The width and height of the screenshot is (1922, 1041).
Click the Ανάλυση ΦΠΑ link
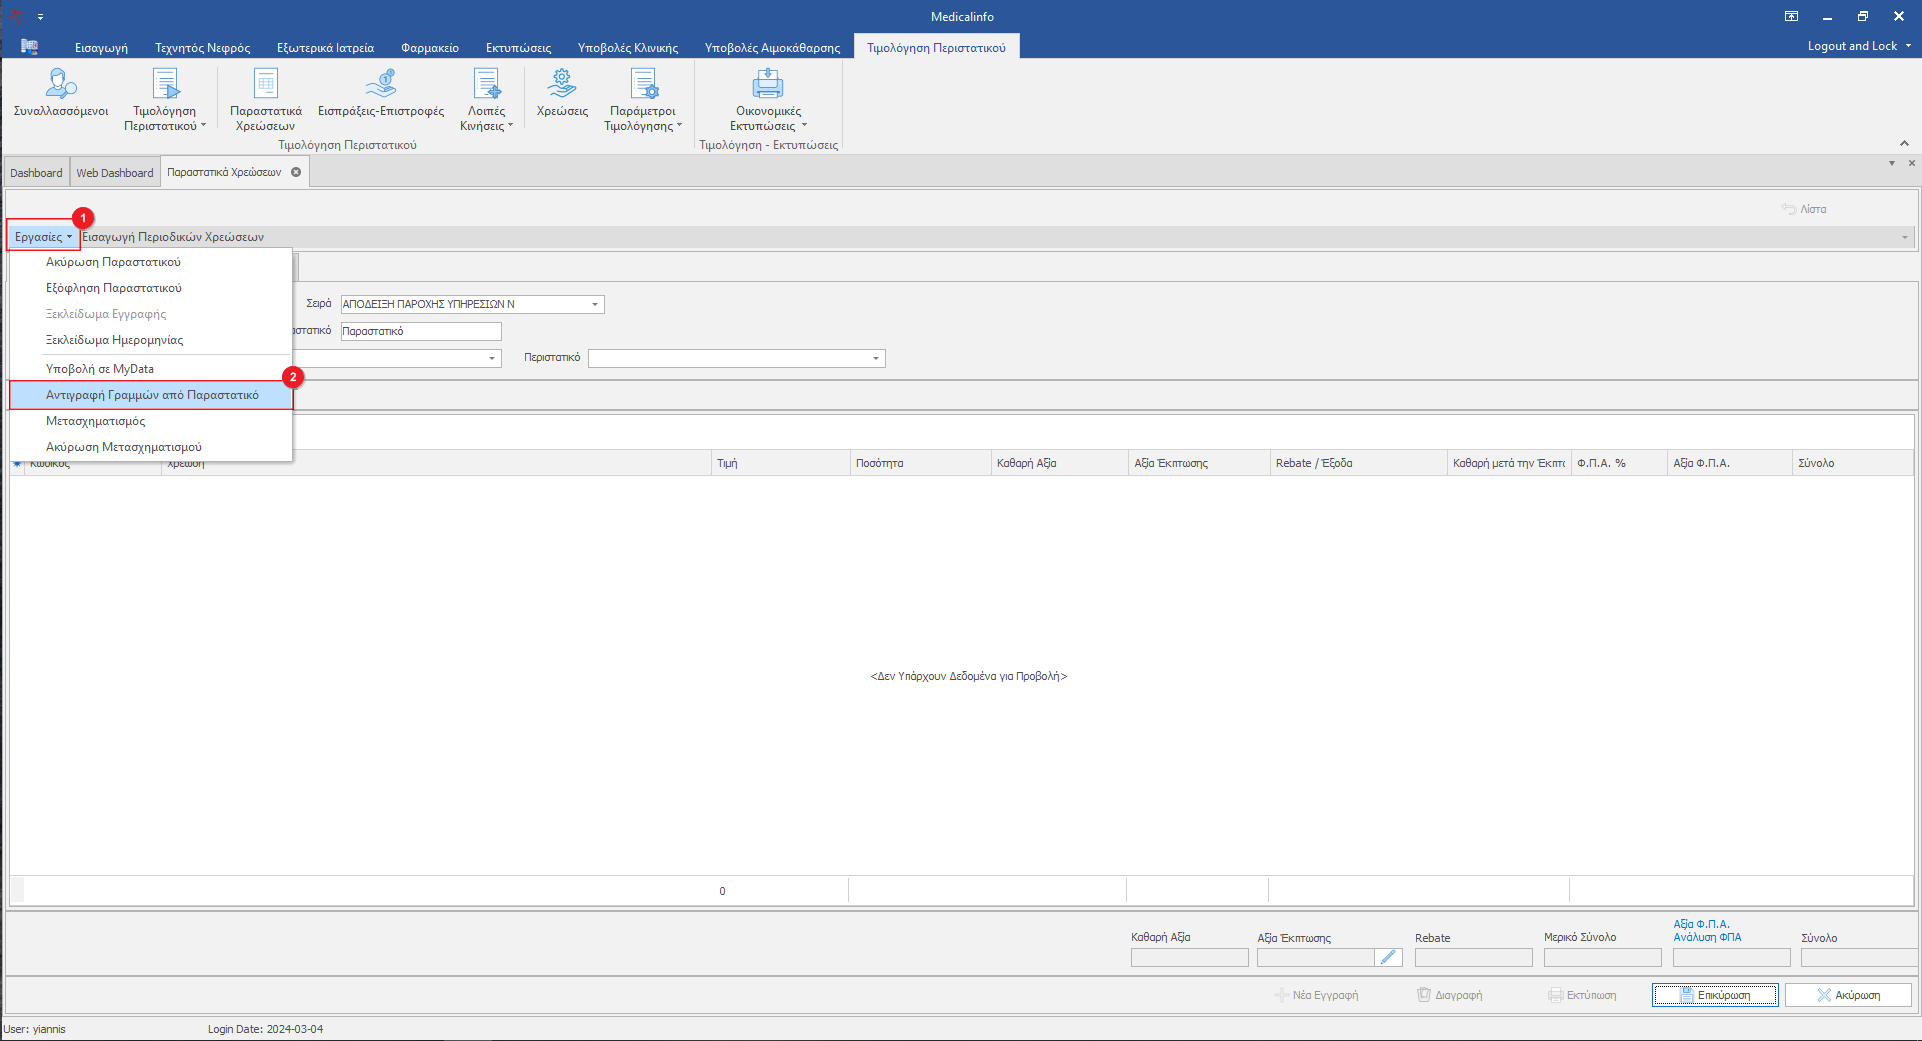pyautogui.click(x=1707, y=937)
